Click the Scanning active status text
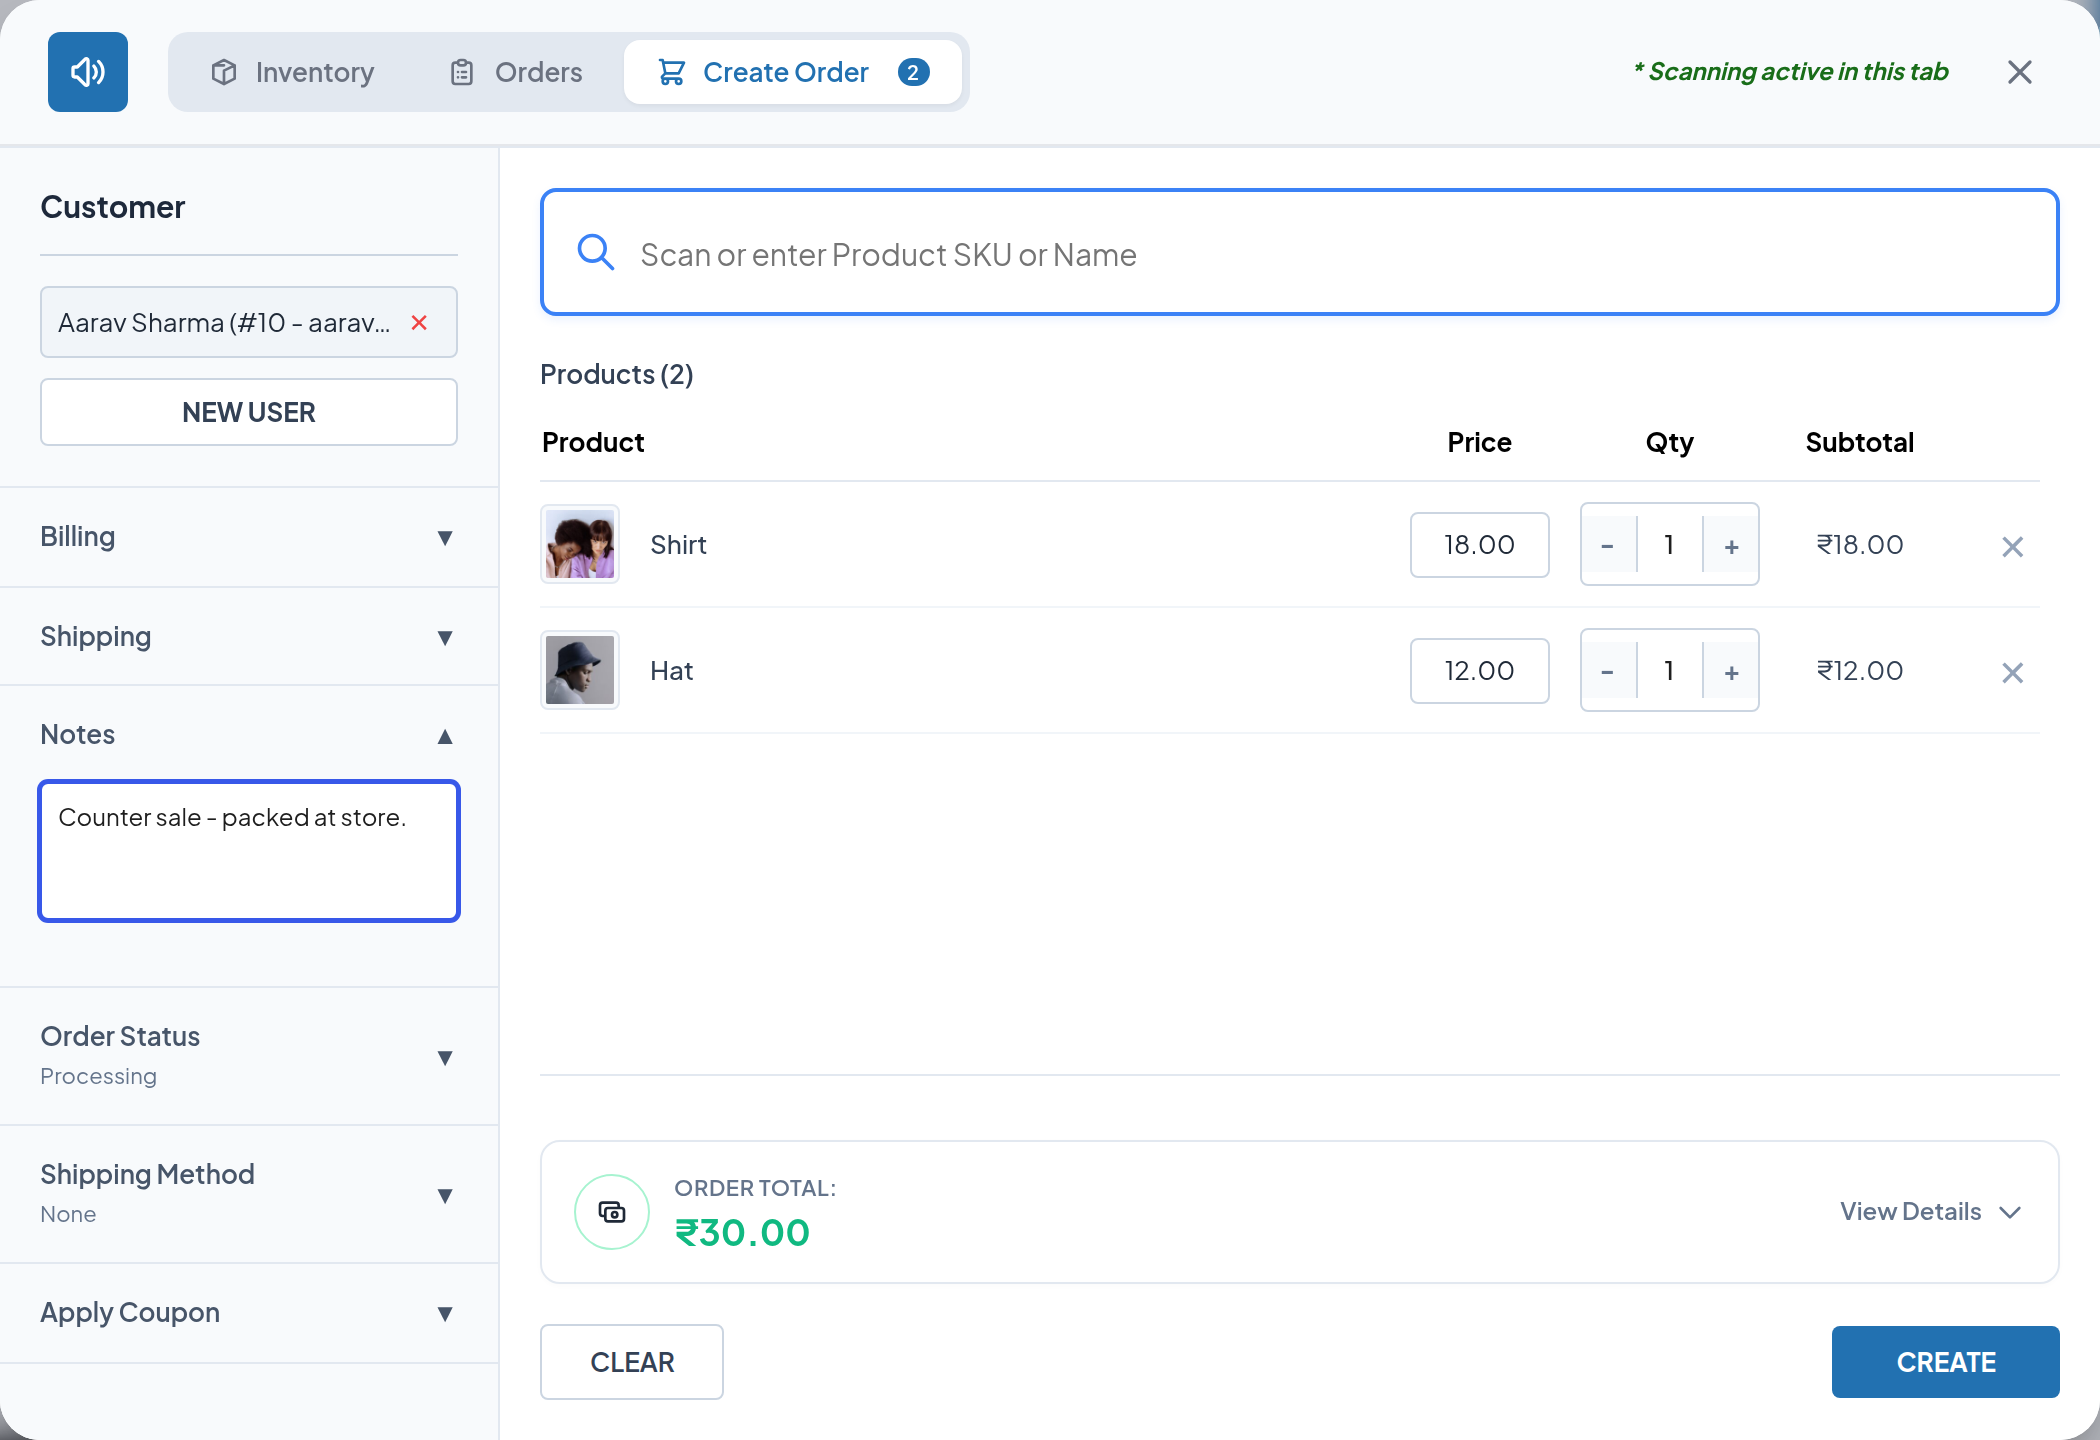 tap(1791, 72)
